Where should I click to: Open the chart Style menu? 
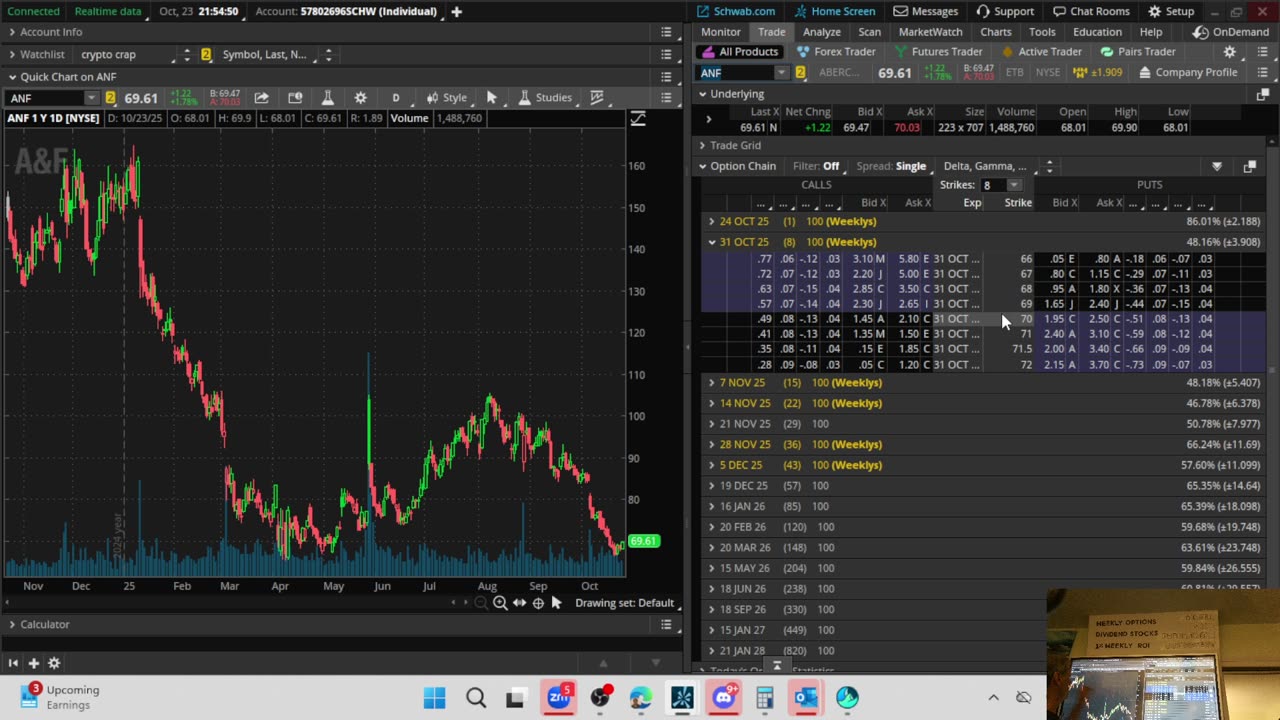coord(447,97)
